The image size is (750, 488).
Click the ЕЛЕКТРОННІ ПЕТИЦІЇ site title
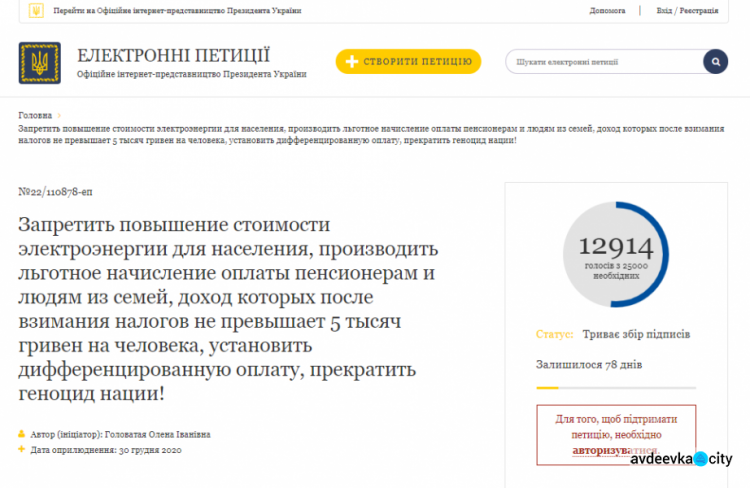tap(173, 55)
